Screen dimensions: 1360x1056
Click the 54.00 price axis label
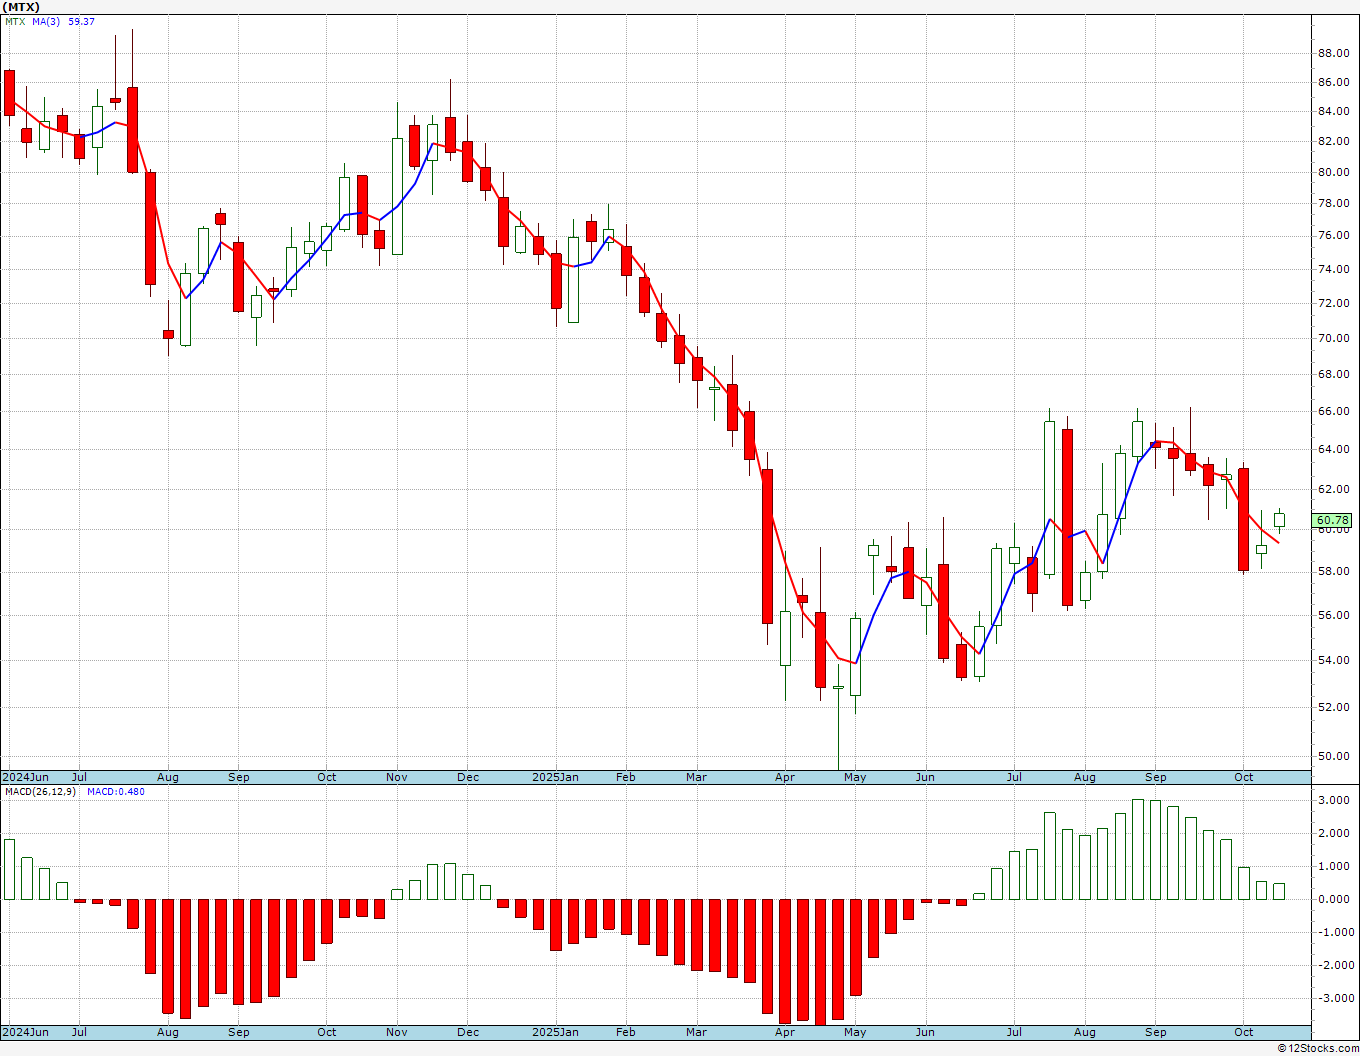point(1333,660)
